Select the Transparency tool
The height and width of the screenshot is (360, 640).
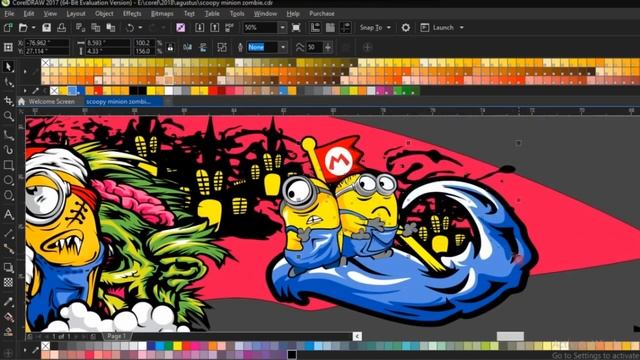coord(8,282)
